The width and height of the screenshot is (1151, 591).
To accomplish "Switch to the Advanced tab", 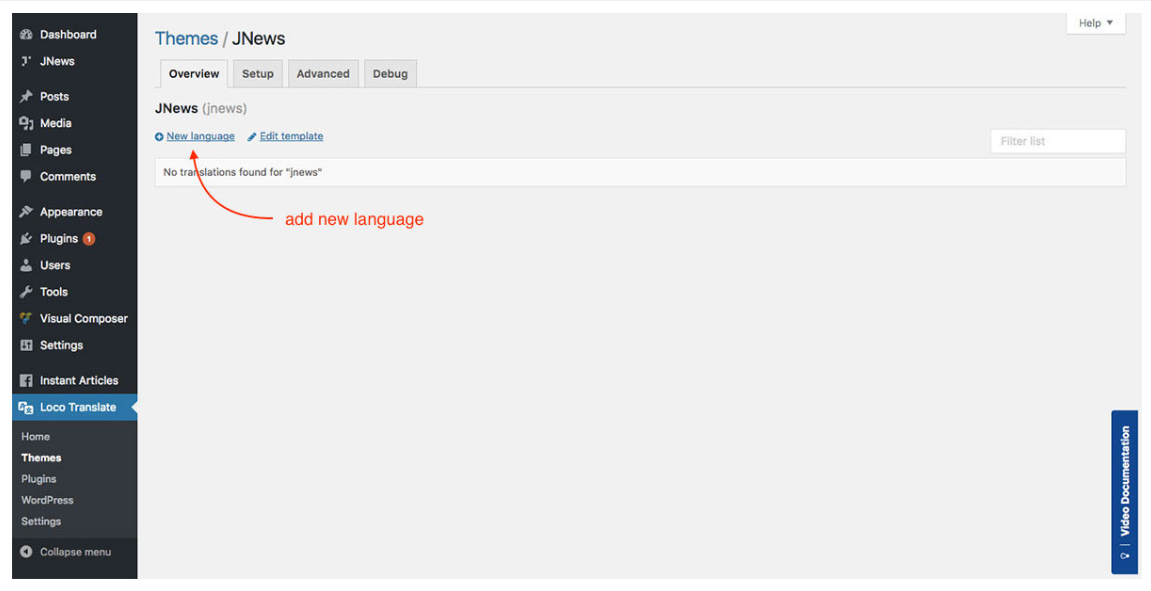I will 323,73.
